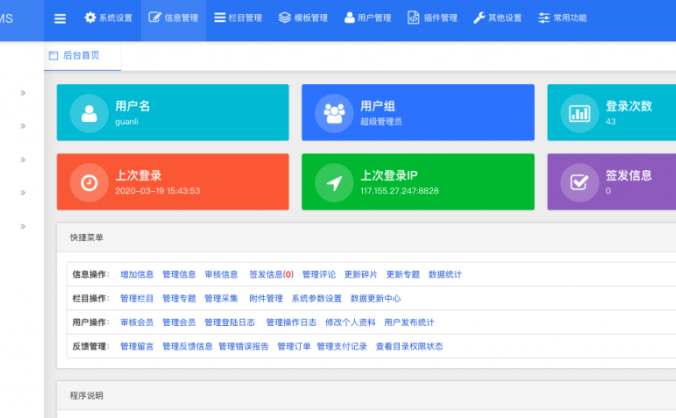Open the 管理错误报告 link
The image size is (676, 418).
tap(244, 346)
